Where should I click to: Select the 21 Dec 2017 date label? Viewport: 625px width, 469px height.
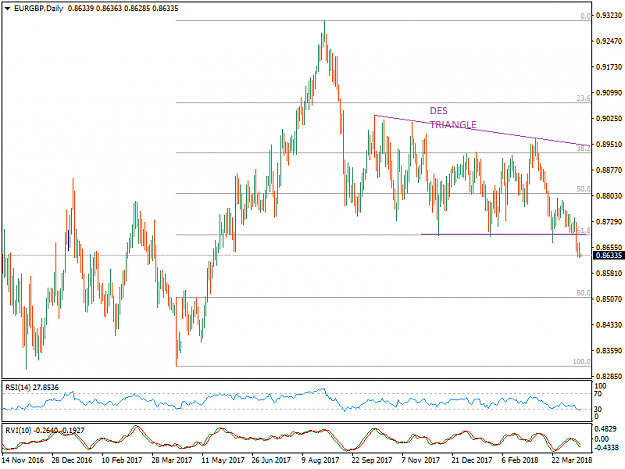[x=472, y=460]
